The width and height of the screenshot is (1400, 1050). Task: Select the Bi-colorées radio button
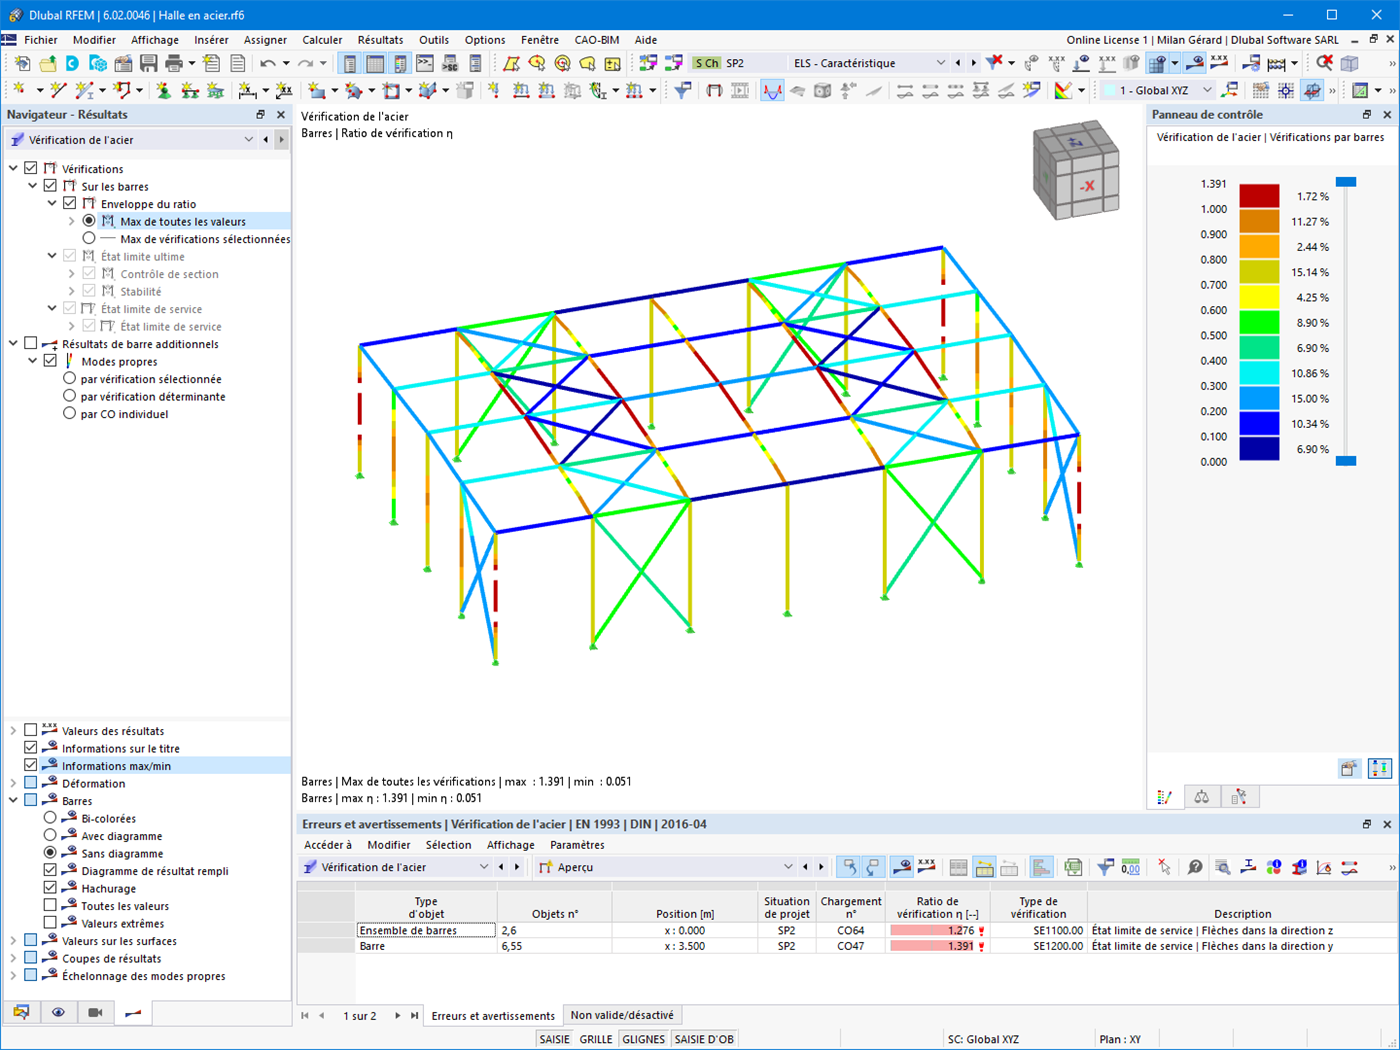(50, 818)
